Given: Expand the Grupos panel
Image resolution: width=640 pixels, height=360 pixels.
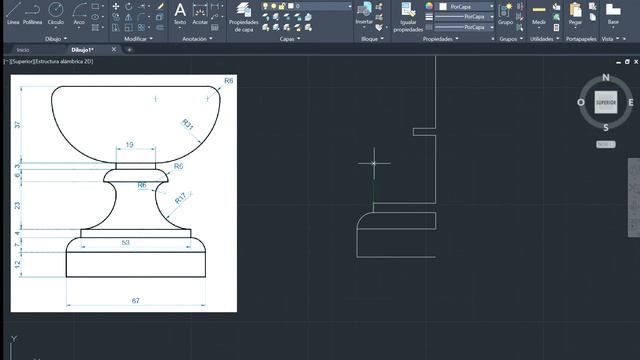Looking at the screenshot, I should click(x=511, y=39).
